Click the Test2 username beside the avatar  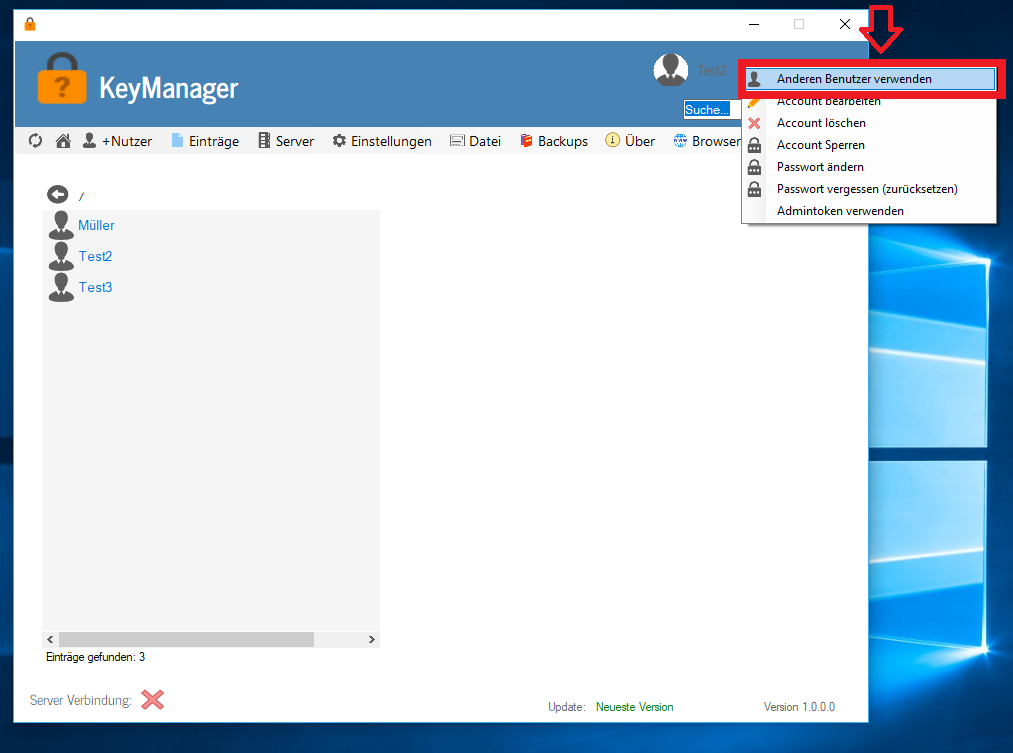tap(712, 70)
